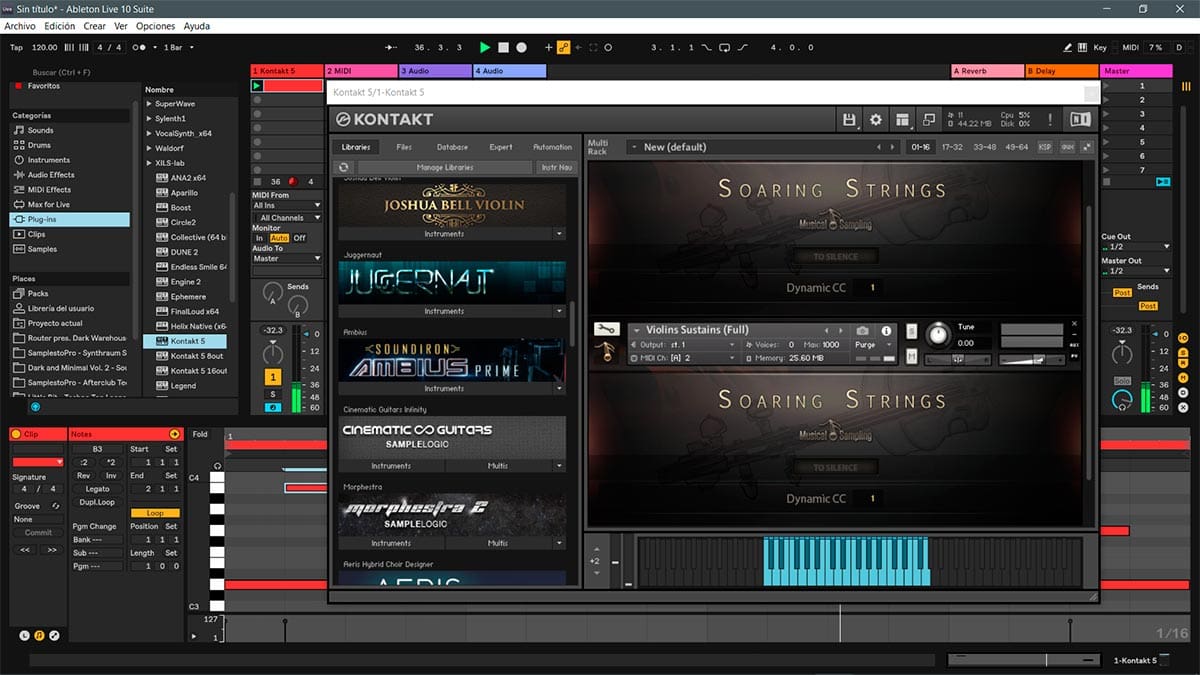1200x675 pixels.
Task: Open the Audio Effects category
Action: pos(71,175)
